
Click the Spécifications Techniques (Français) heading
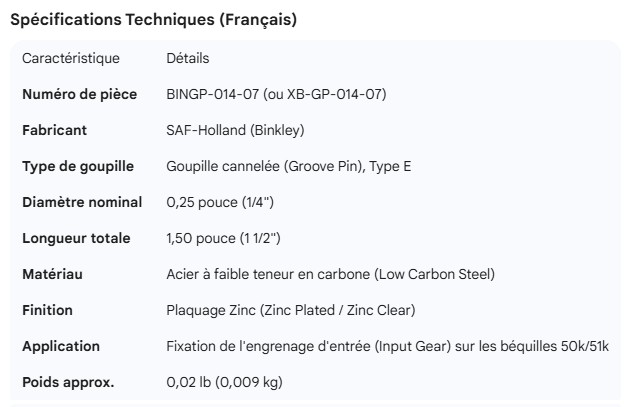[152, 20]
